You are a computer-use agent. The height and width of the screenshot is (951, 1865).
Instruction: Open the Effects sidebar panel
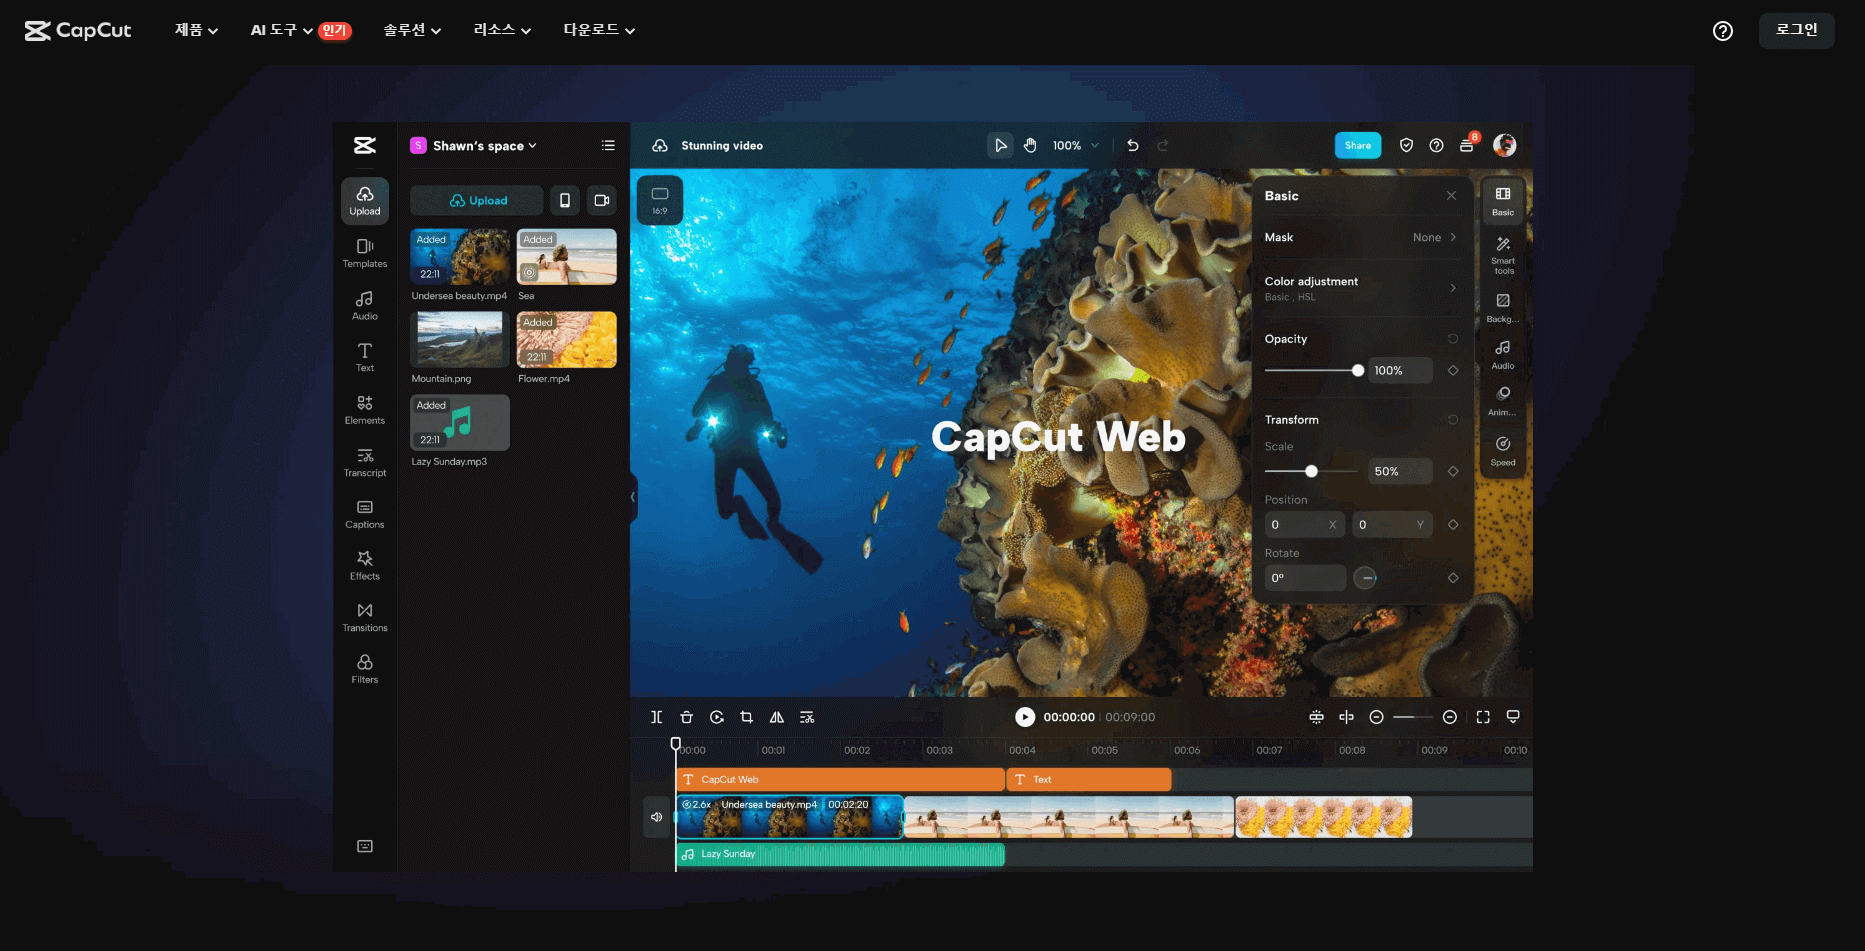click(x=365, y=566)
